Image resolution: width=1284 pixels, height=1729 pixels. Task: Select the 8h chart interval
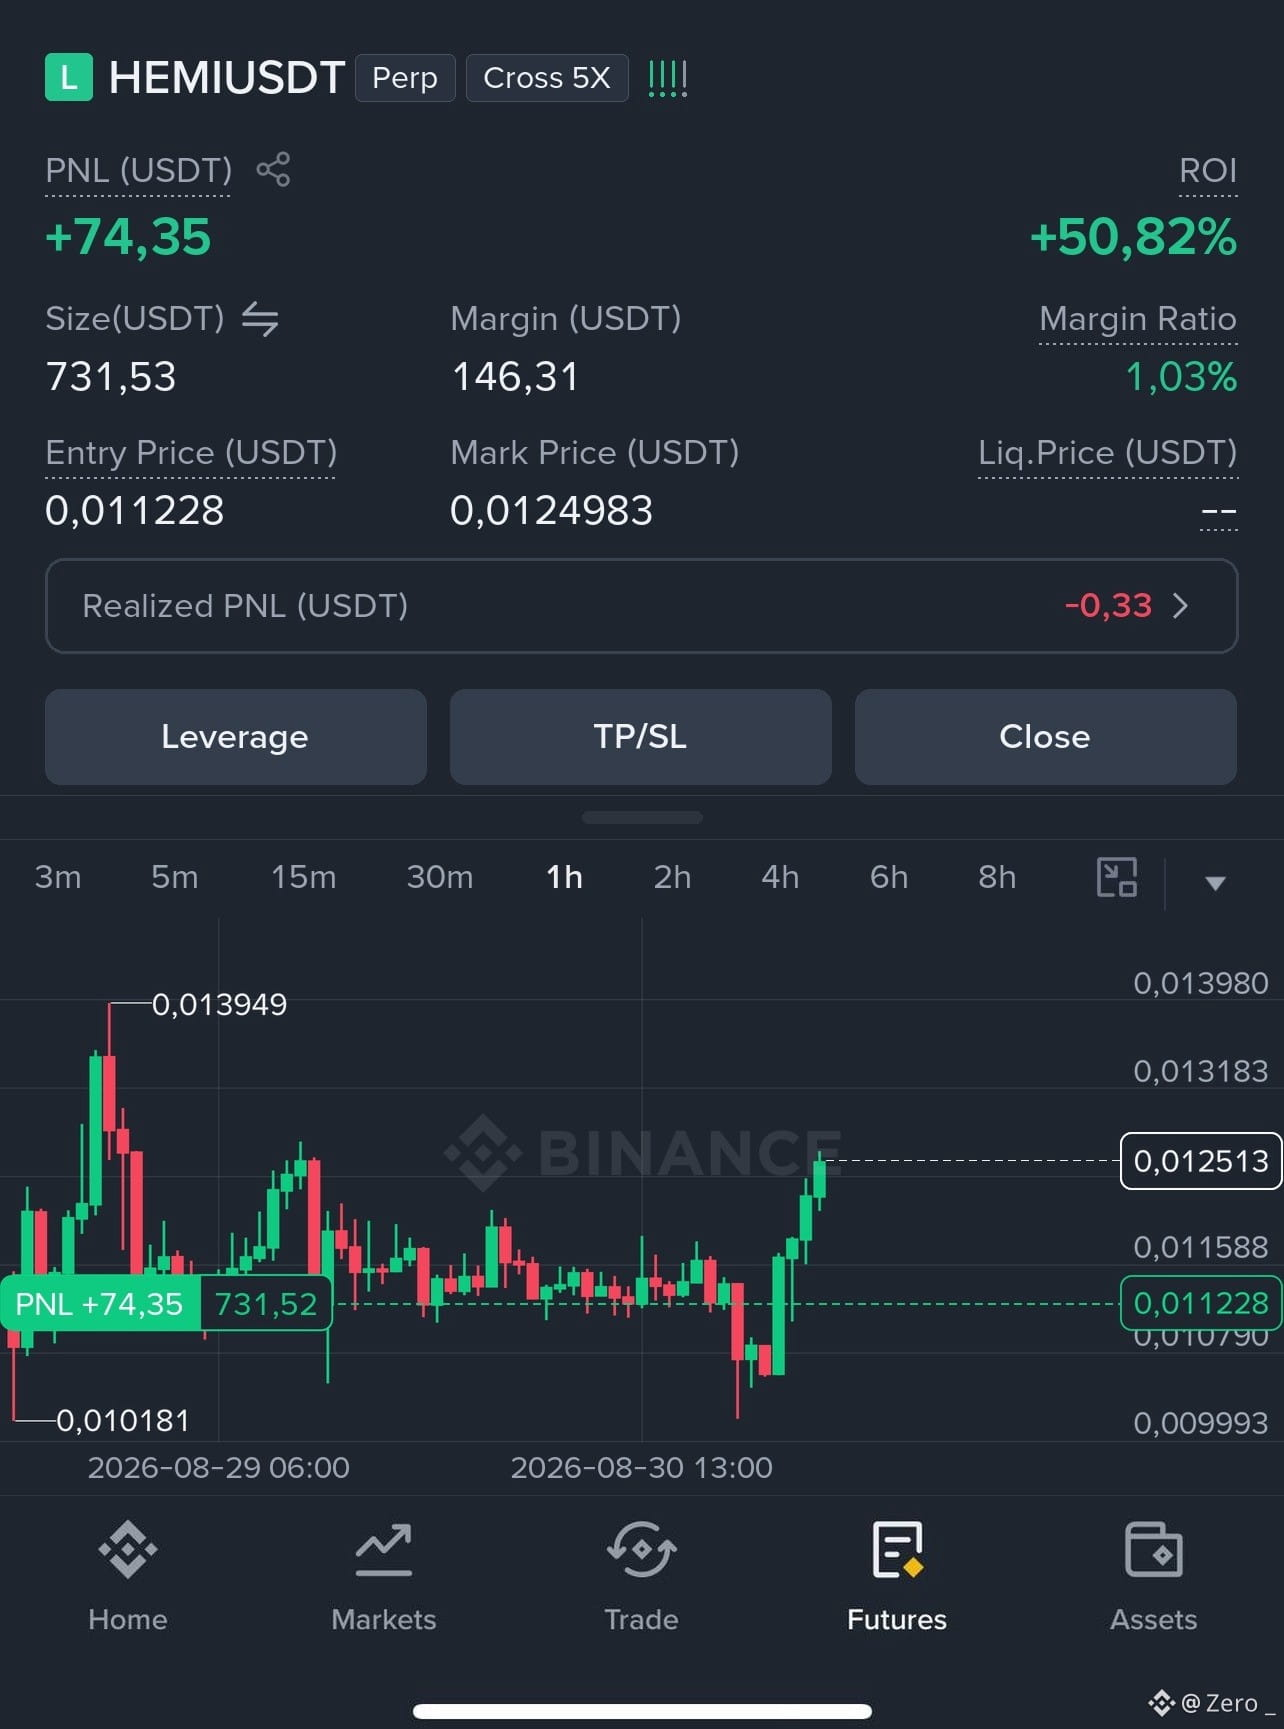pyautogui.click(x=997, y=877)
